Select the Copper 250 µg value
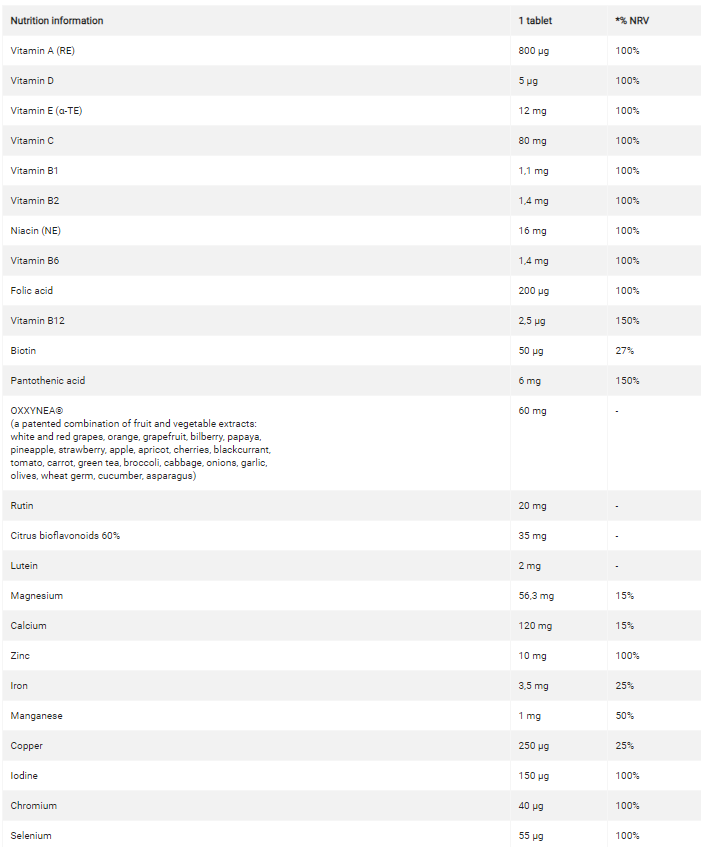This screenshot has height=847, width=701. (533, 746)
